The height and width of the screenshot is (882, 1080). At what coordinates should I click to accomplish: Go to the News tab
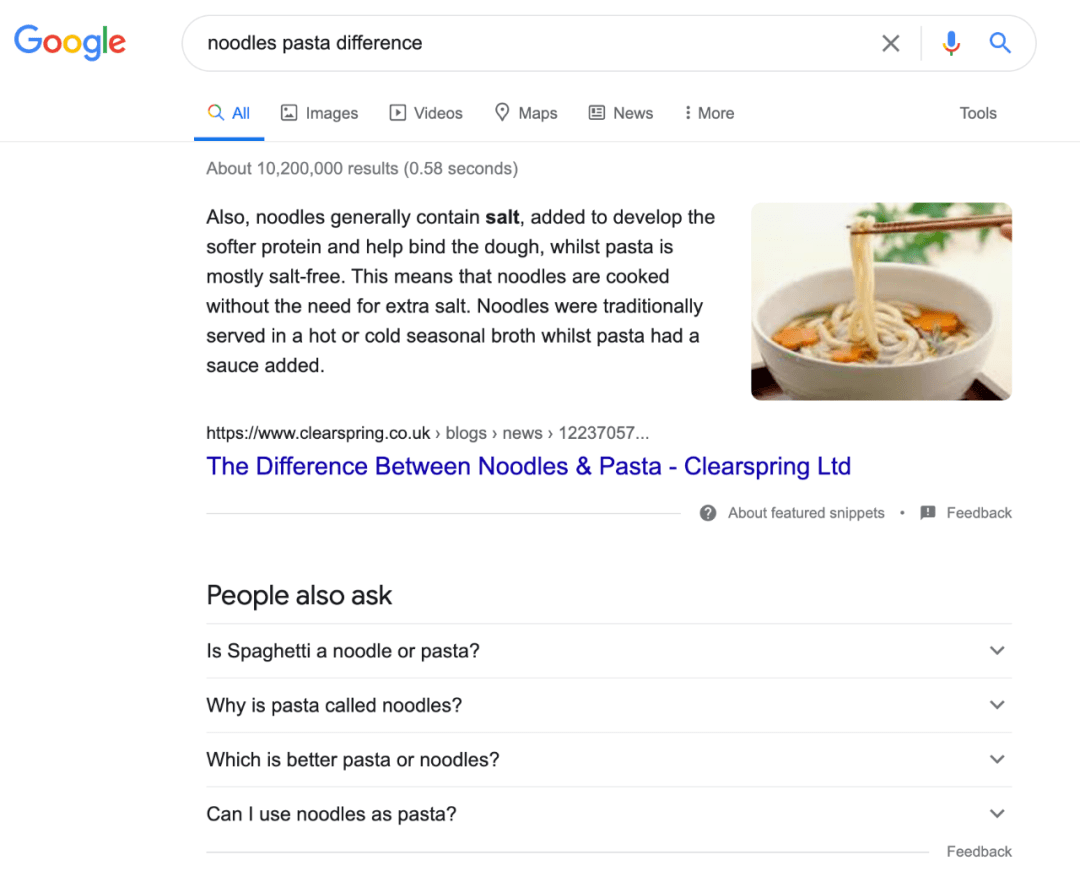tap(621, 113)
